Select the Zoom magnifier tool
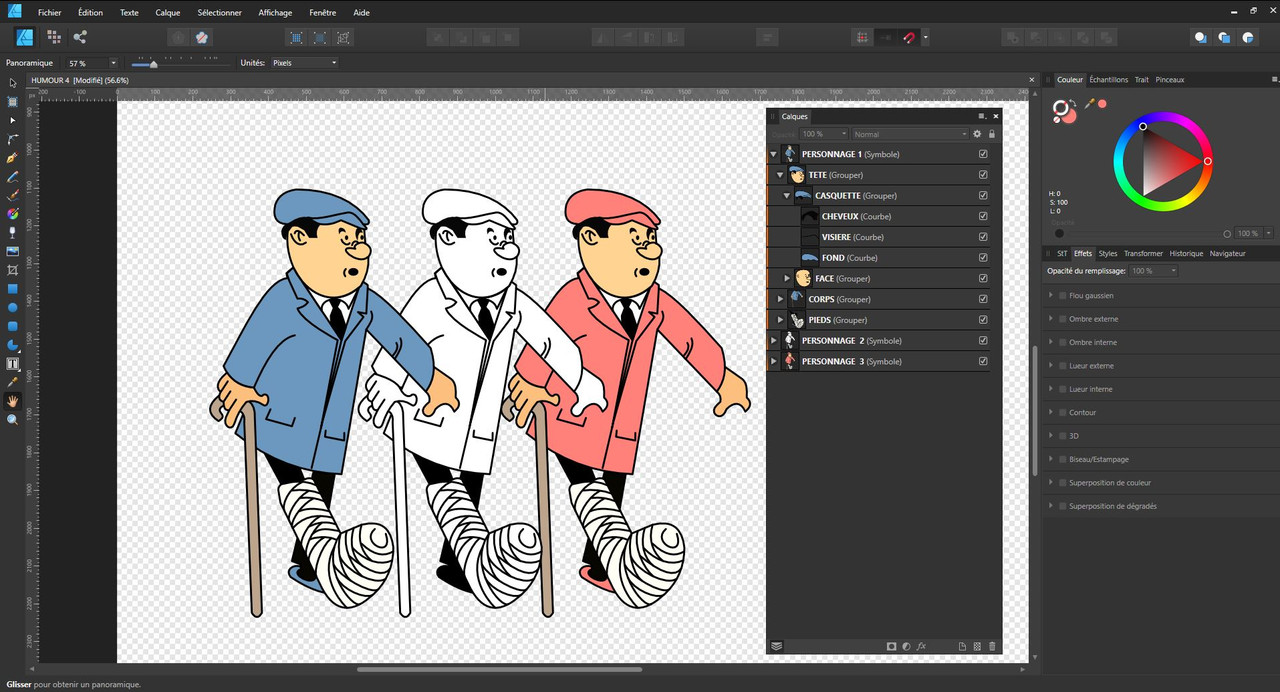 (13, 420)
